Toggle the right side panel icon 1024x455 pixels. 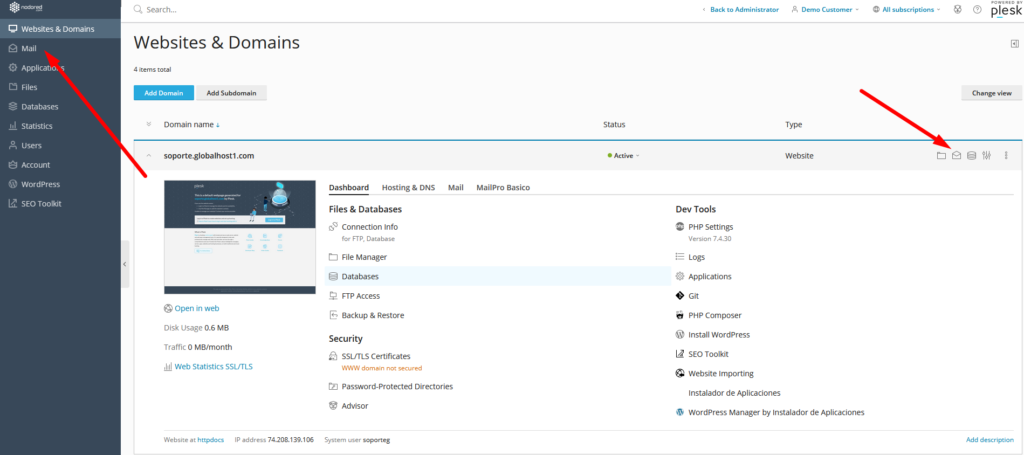pos(1015,44)
